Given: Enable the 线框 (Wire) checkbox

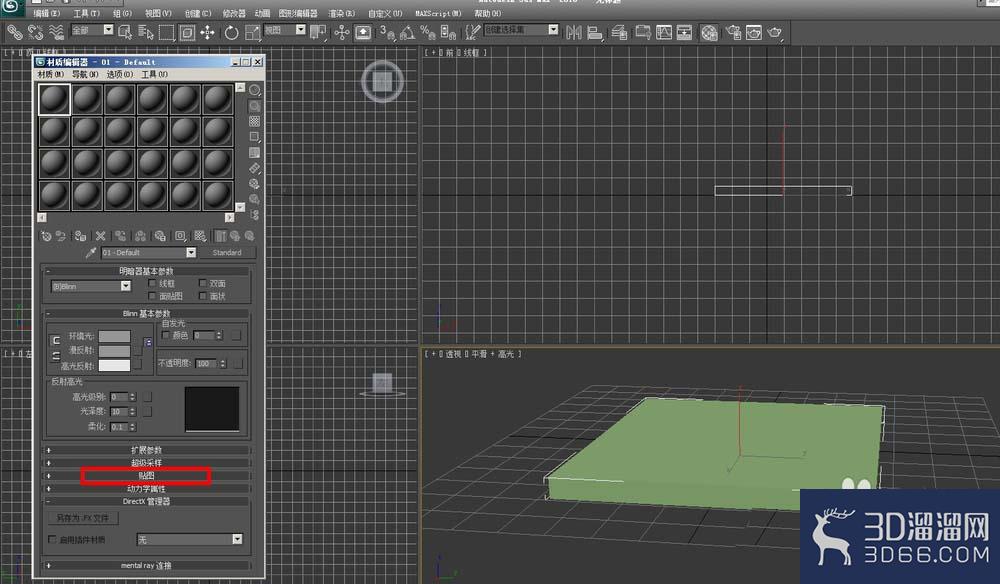Looking at the screenshot, I should pyautogui.click(x=152, y=283).
